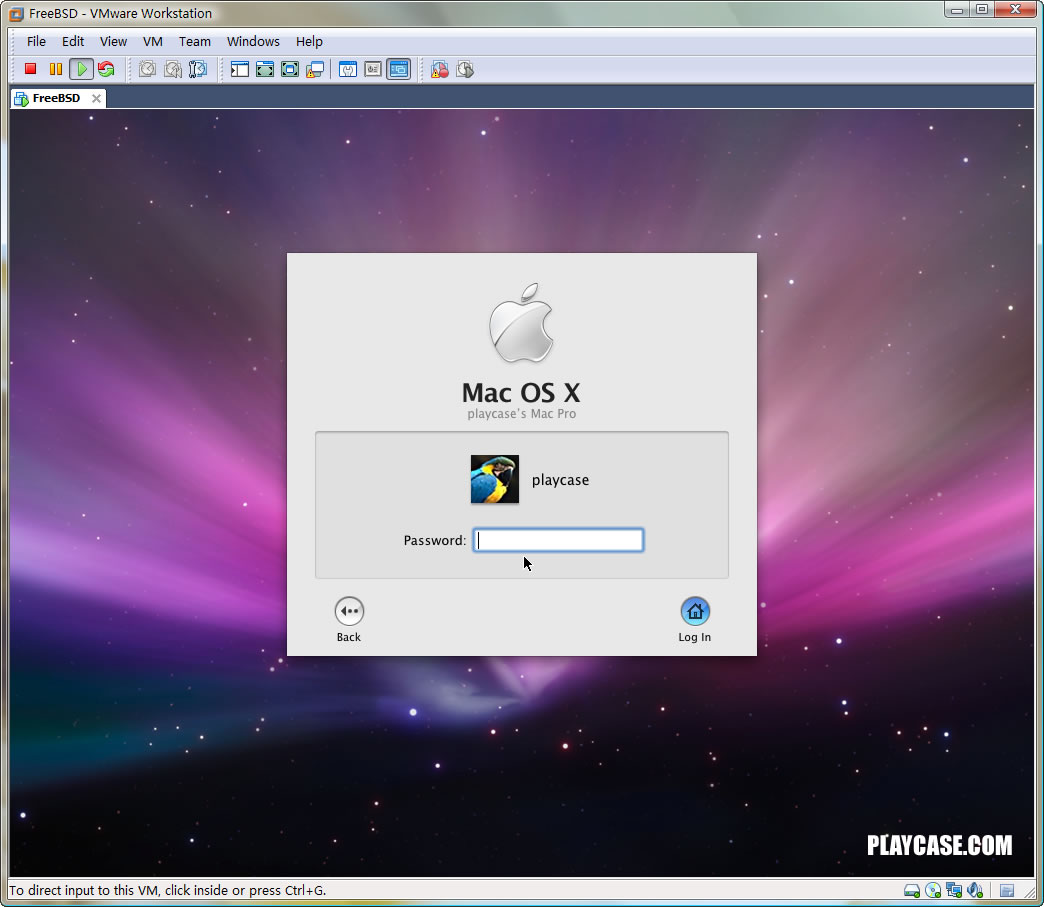Screen dimensions: 1044x907
Task: Toggle the sidebar view toolbar button
Action: point(239,69)
